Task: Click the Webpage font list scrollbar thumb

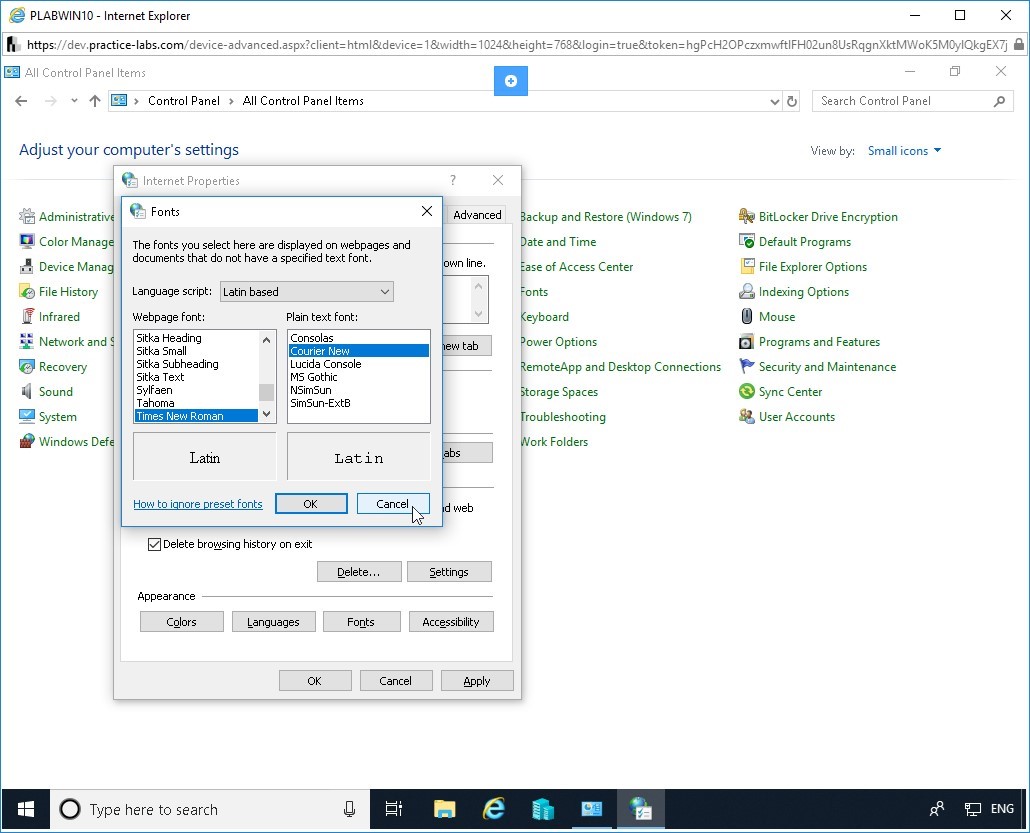Action: [x=266, y=392]
